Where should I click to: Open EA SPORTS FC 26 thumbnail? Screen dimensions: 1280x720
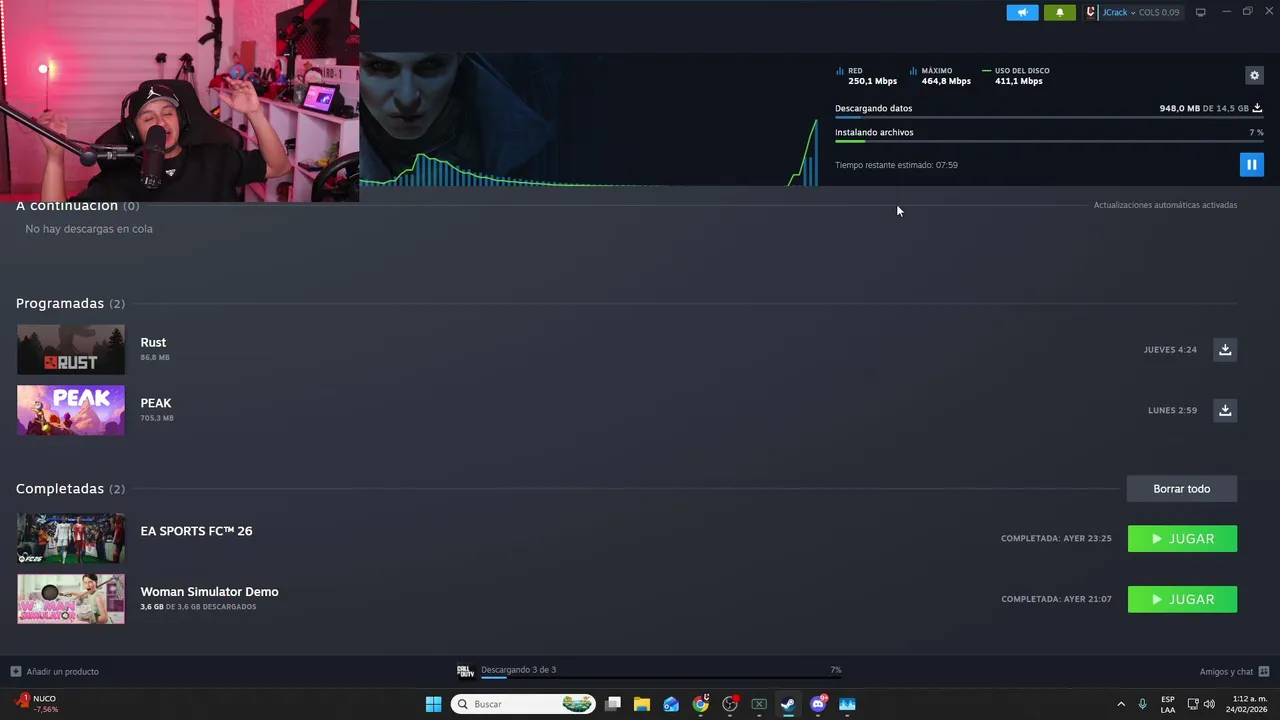coord(71,539)
